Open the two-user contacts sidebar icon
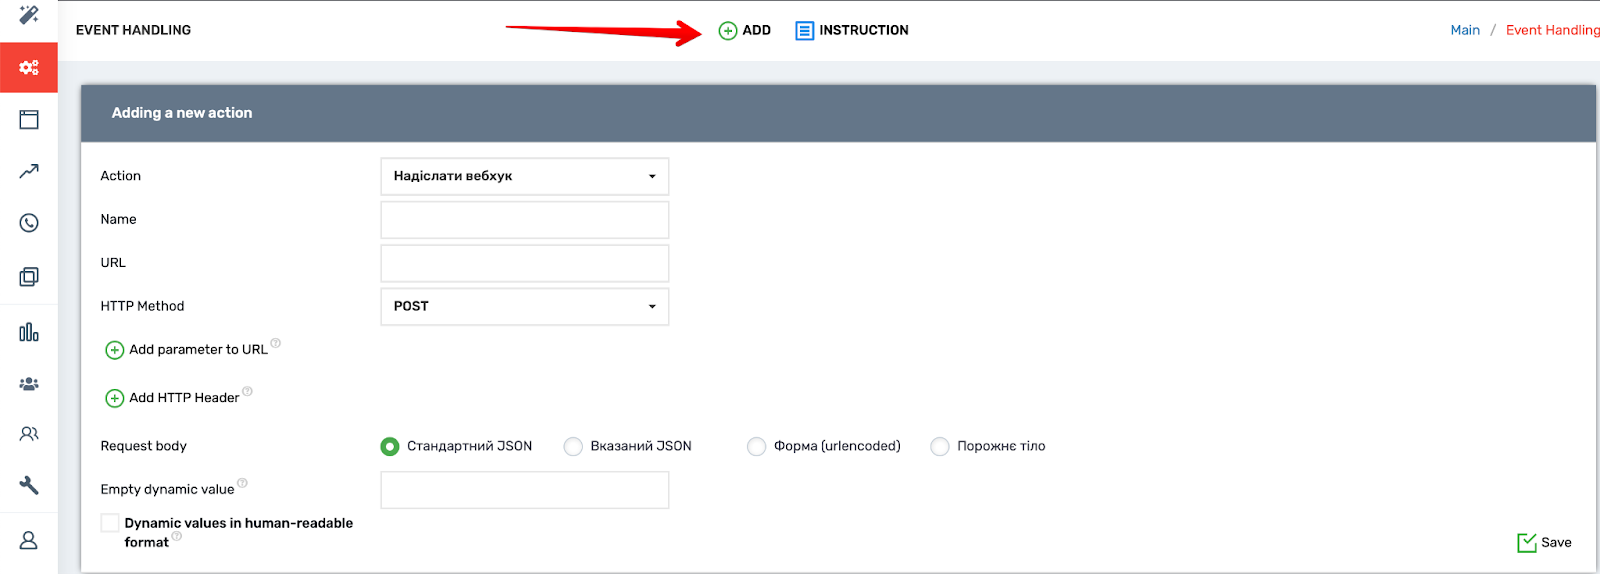This screenshot has height=574, width=1600. tap(29, 434)
